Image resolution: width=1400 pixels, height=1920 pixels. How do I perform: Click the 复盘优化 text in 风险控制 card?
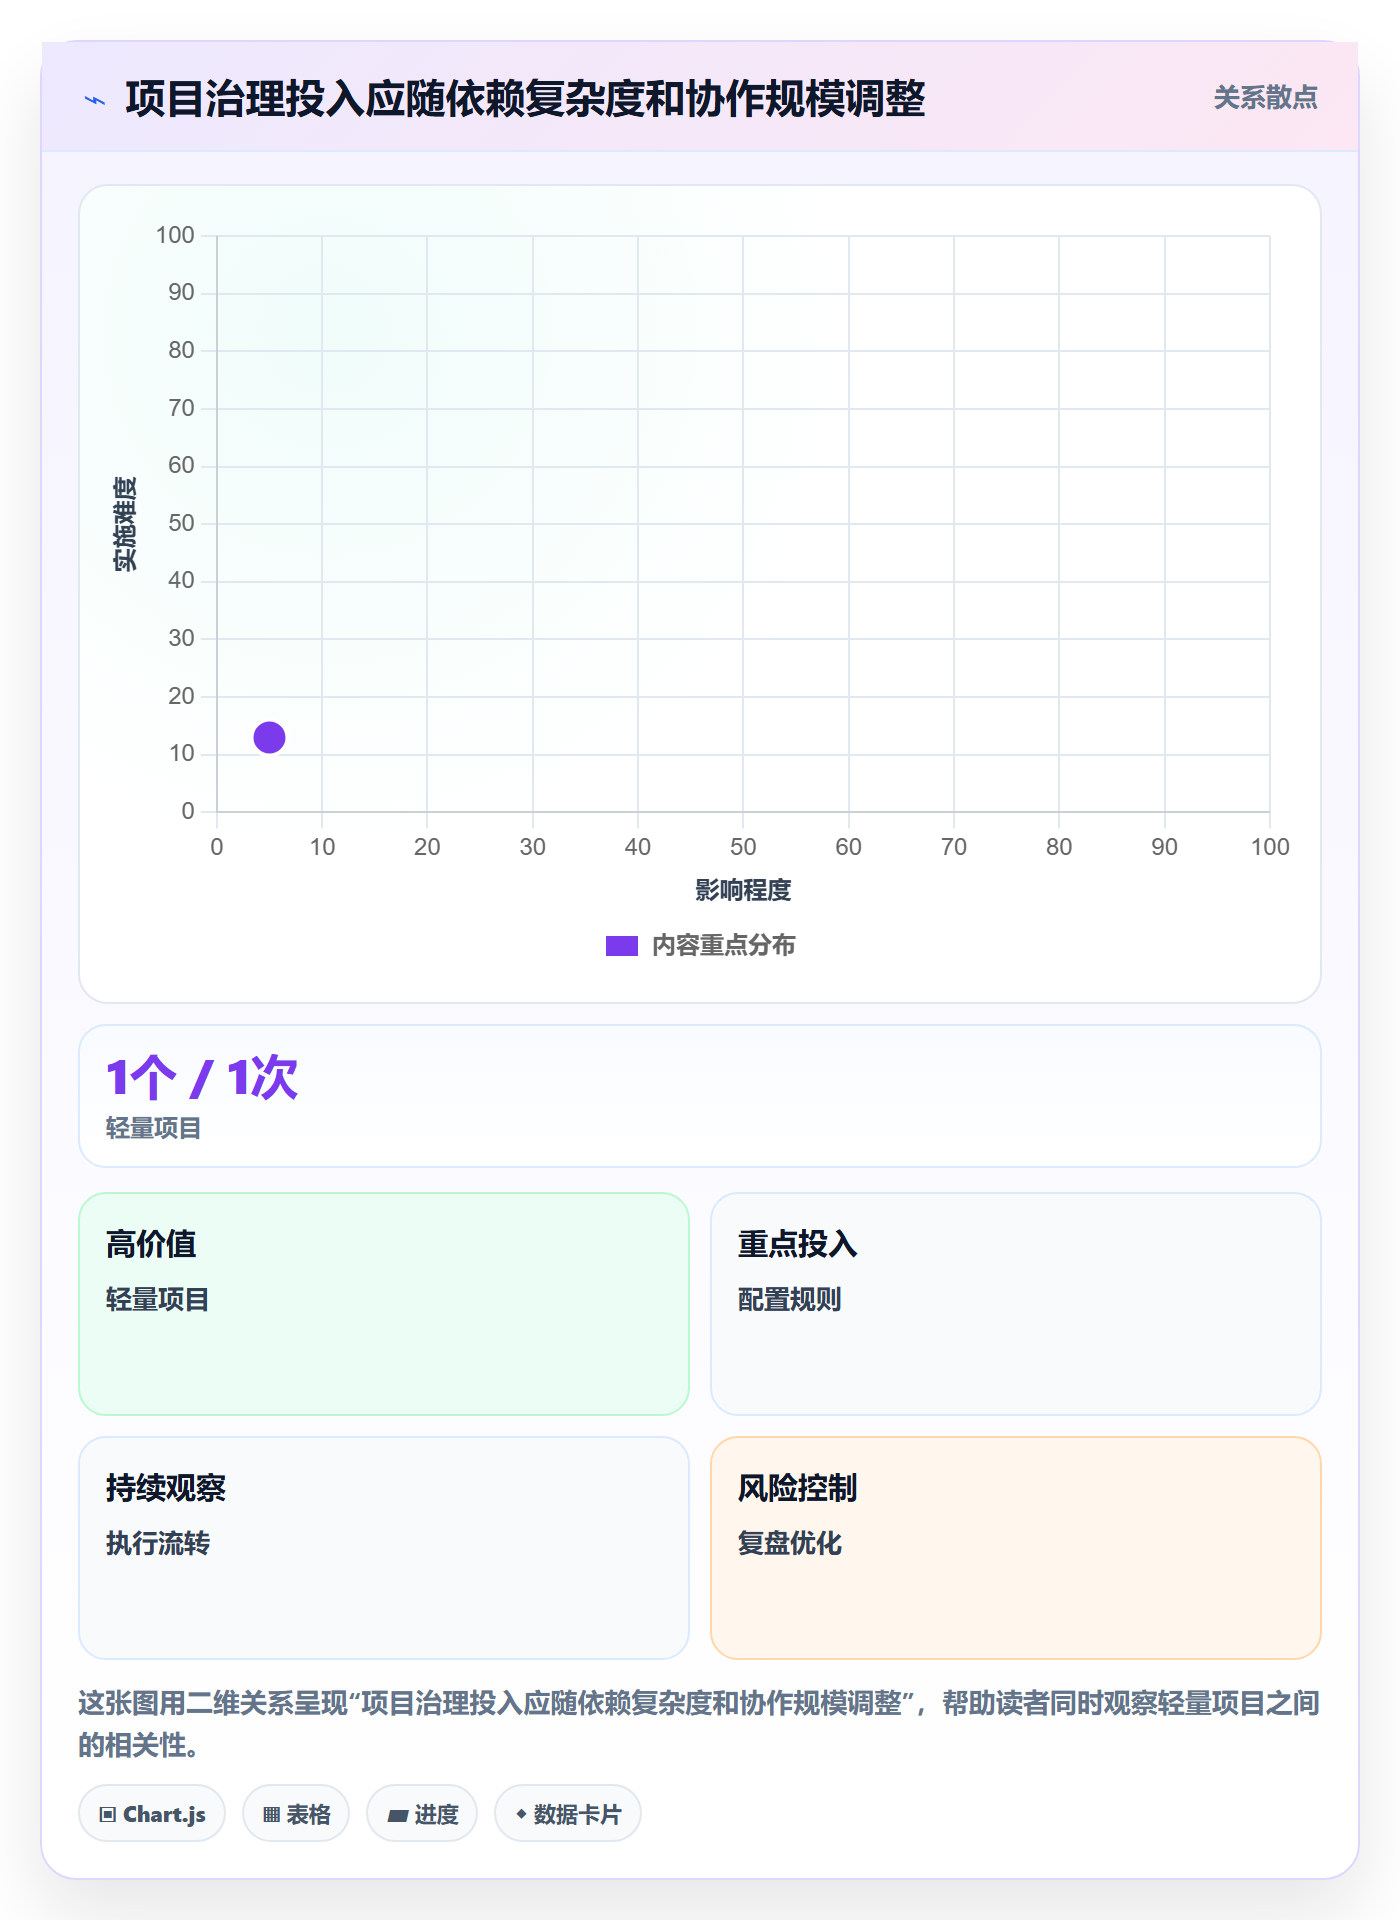coord(789,1544)
